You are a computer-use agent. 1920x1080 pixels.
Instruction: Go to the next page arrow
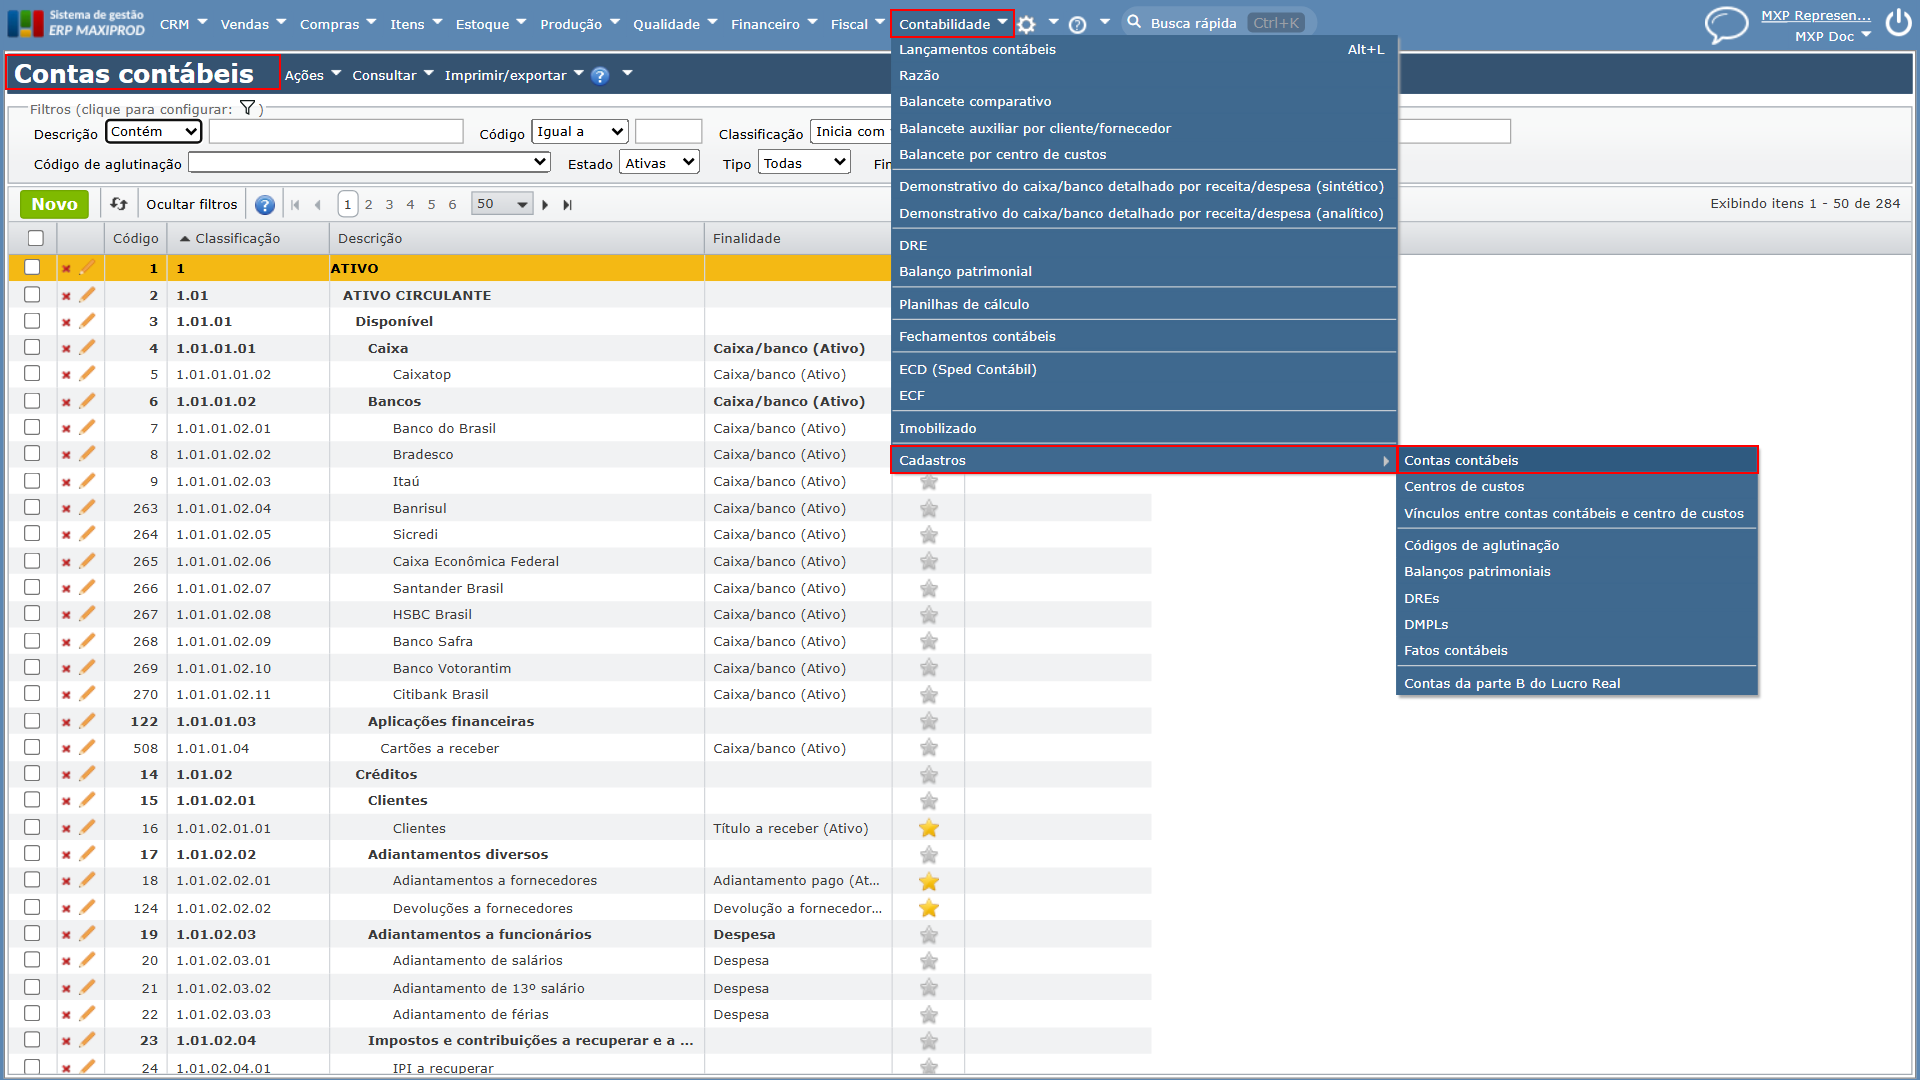pos(545,205)
